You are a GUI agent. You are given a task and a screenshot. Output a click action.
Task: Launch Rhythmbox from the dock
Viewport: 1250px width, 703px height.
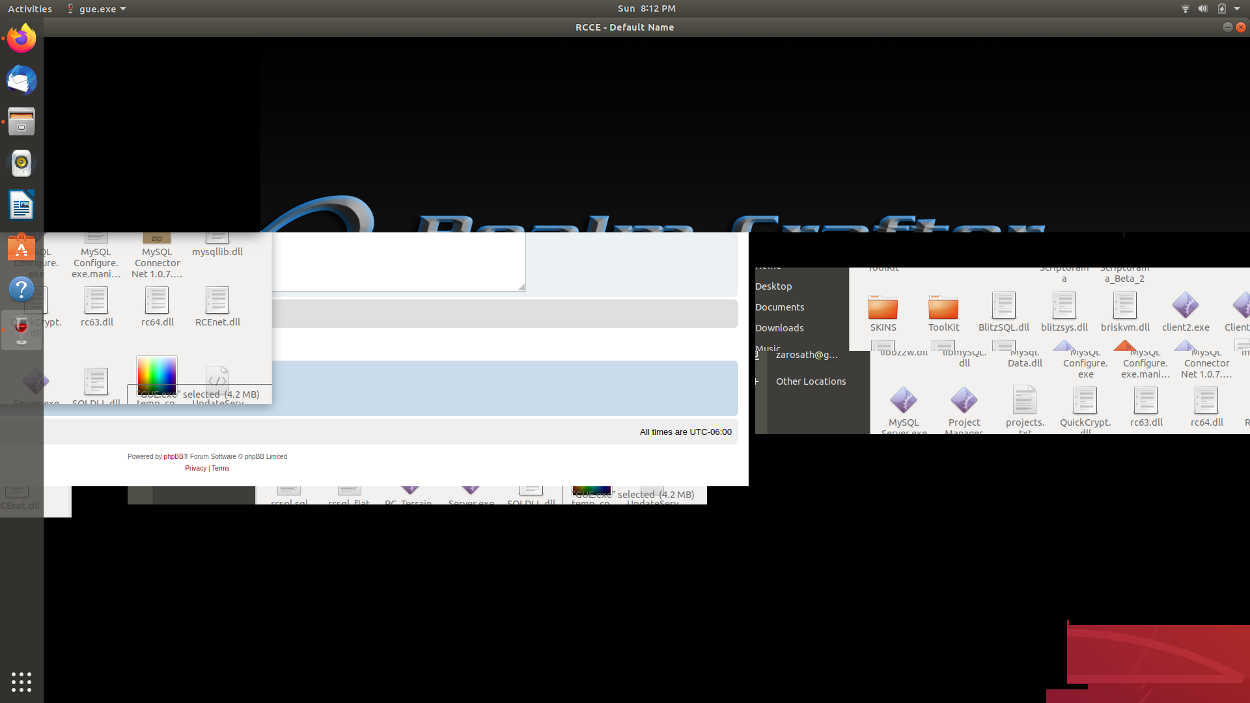(x=21, y=164)
